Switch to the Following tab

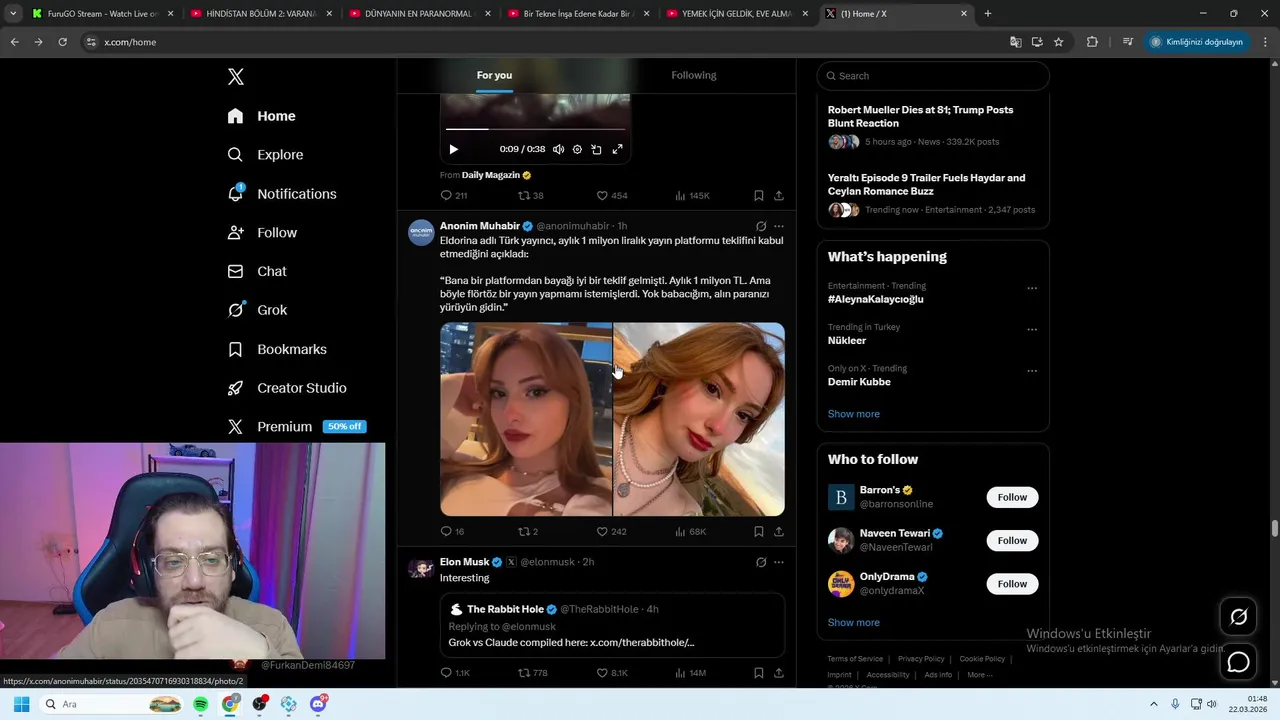(x=694, y=75)
